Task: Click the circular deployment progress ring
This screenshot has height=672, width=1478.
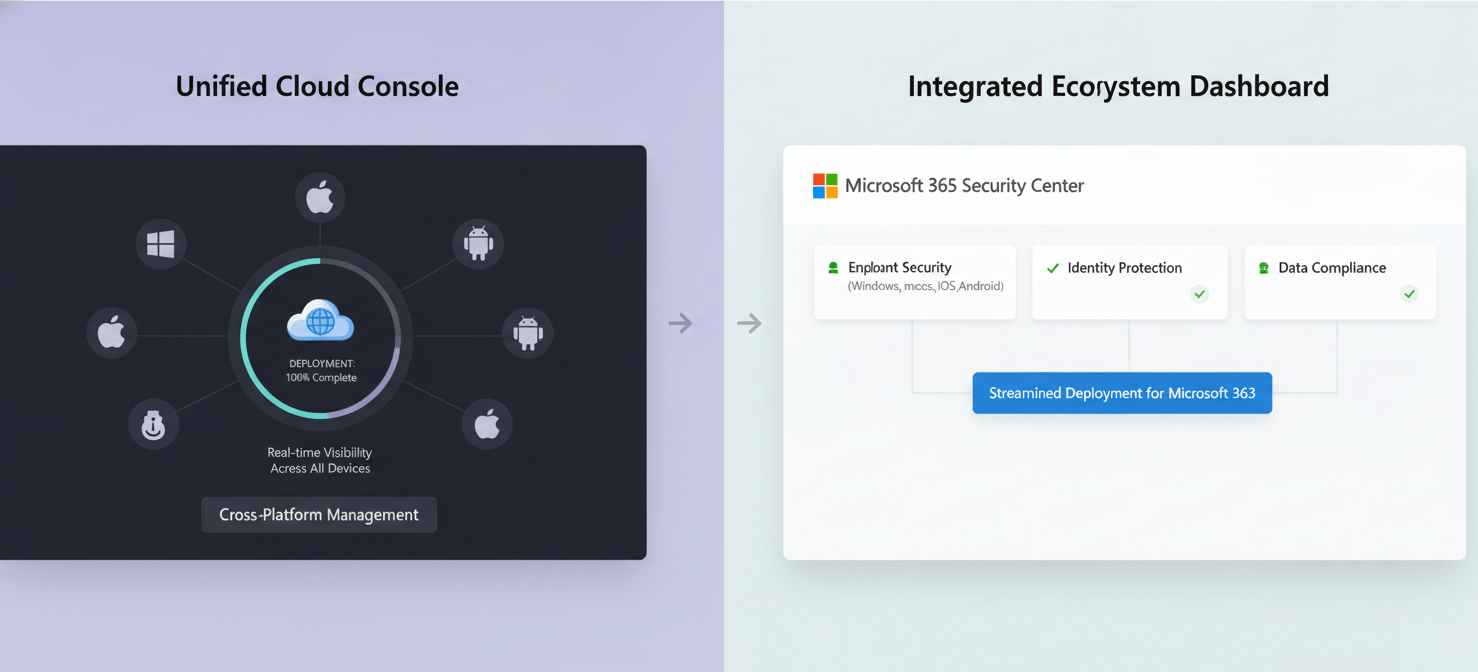Action: click(x=320, y=337)
